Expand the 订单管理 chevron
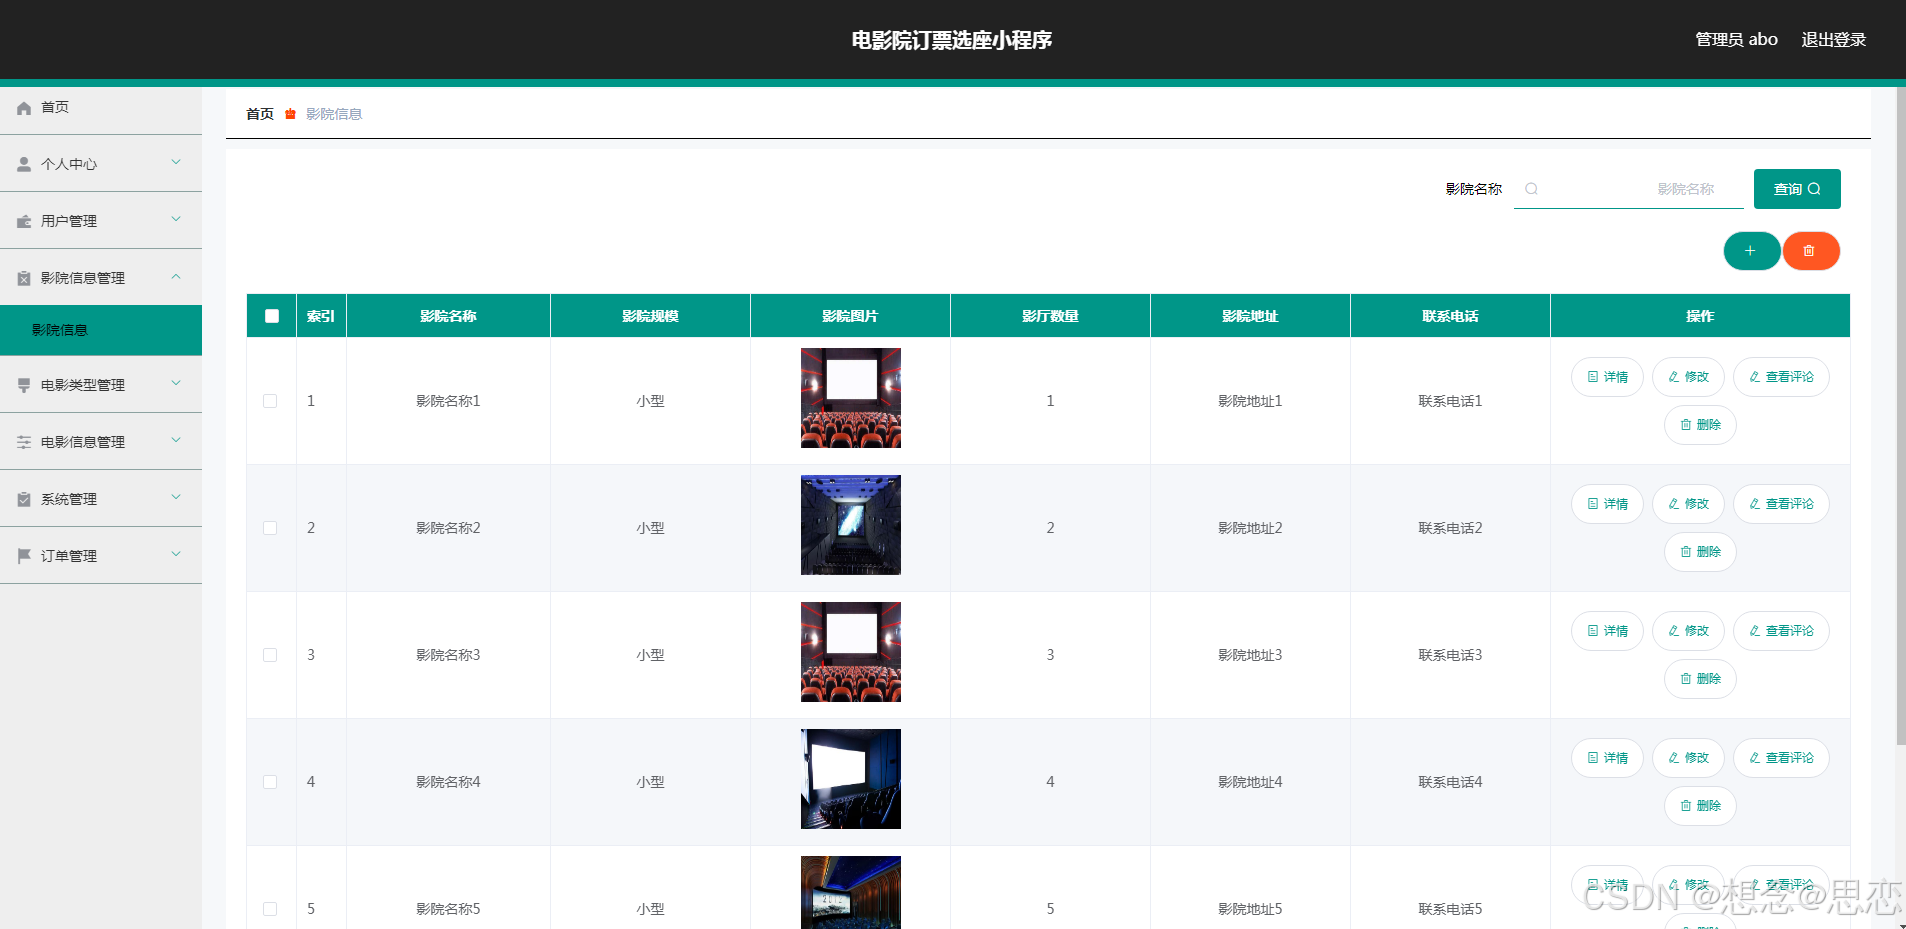Image resolution: width=1906 pixels, height=929 pixels. click(176, 554)
